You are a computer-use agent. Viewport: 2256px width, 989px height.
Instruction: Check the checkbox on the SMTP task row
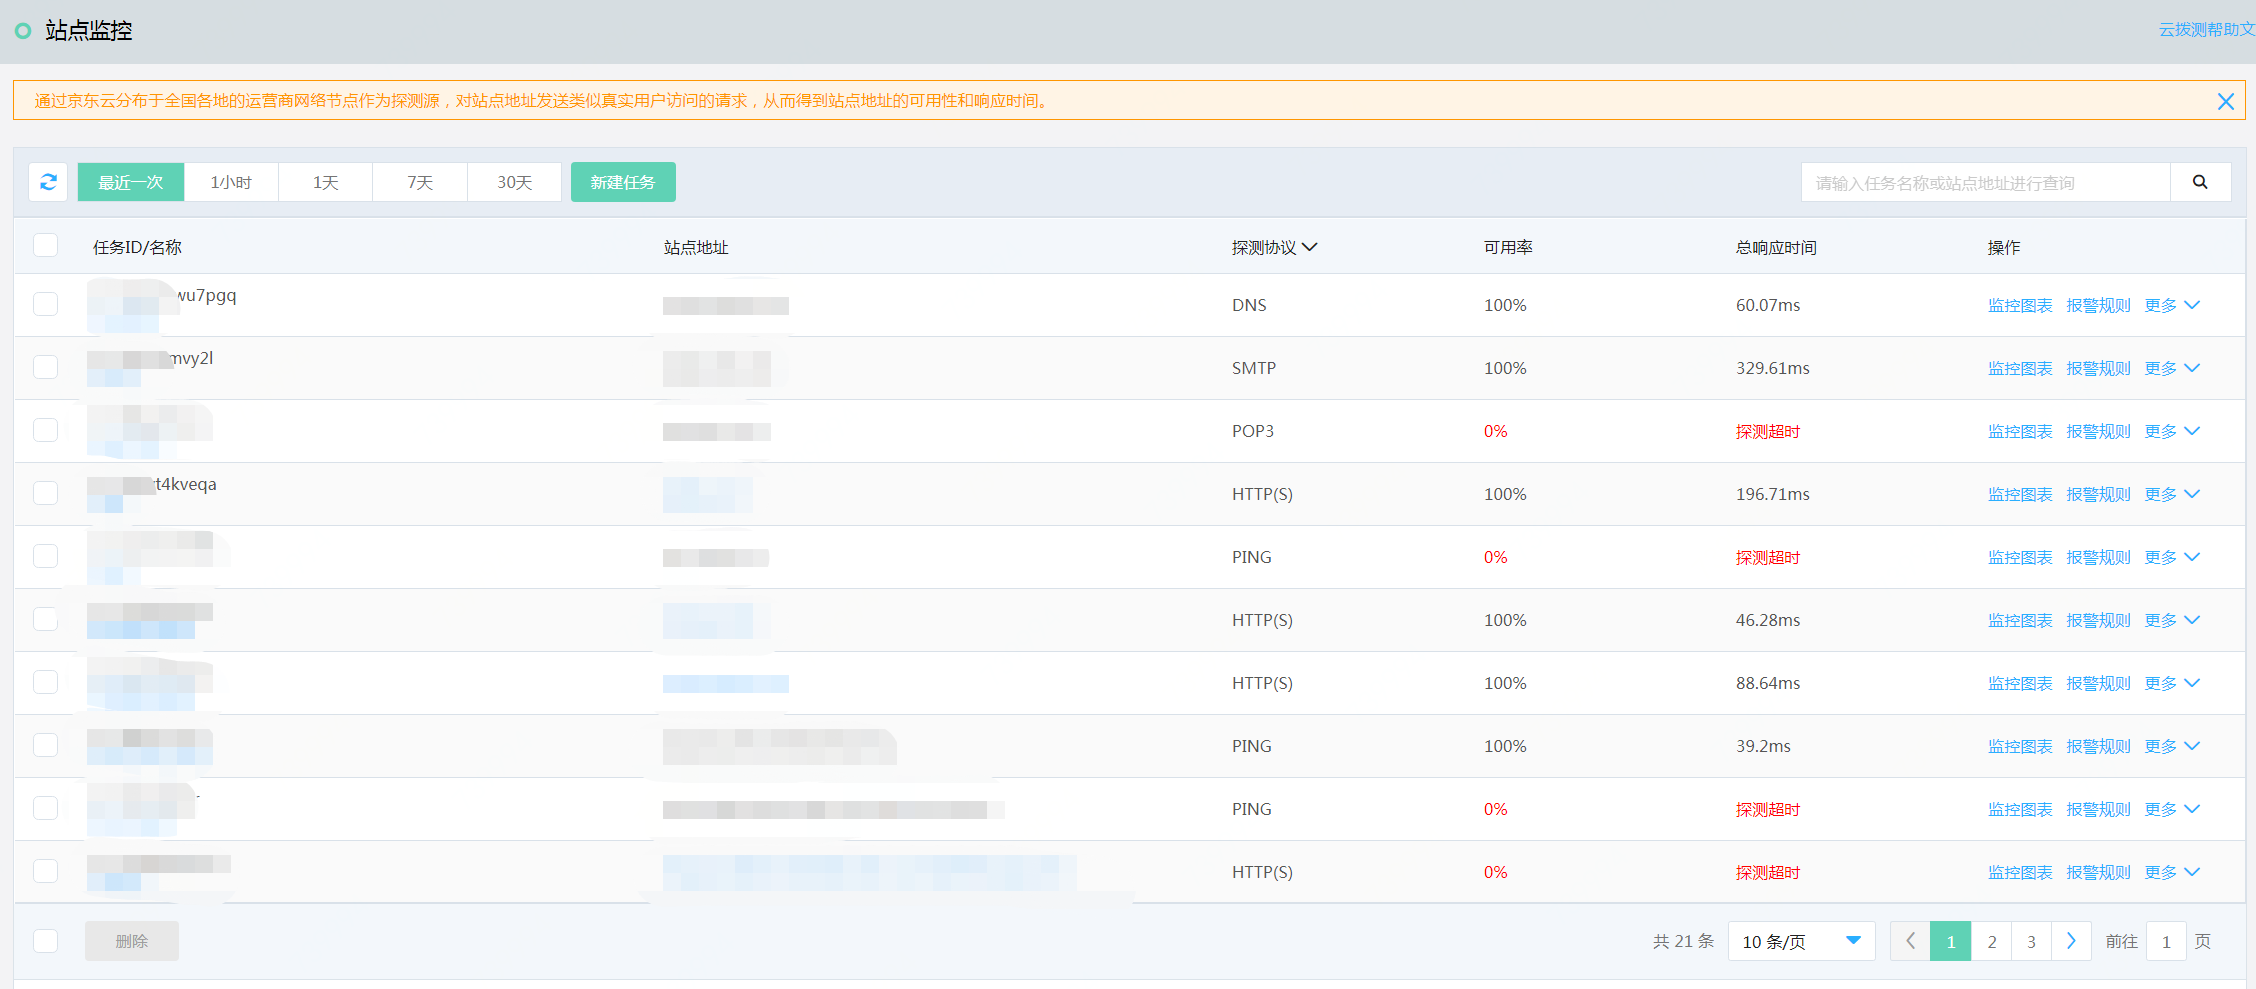(x=45, y=367)
